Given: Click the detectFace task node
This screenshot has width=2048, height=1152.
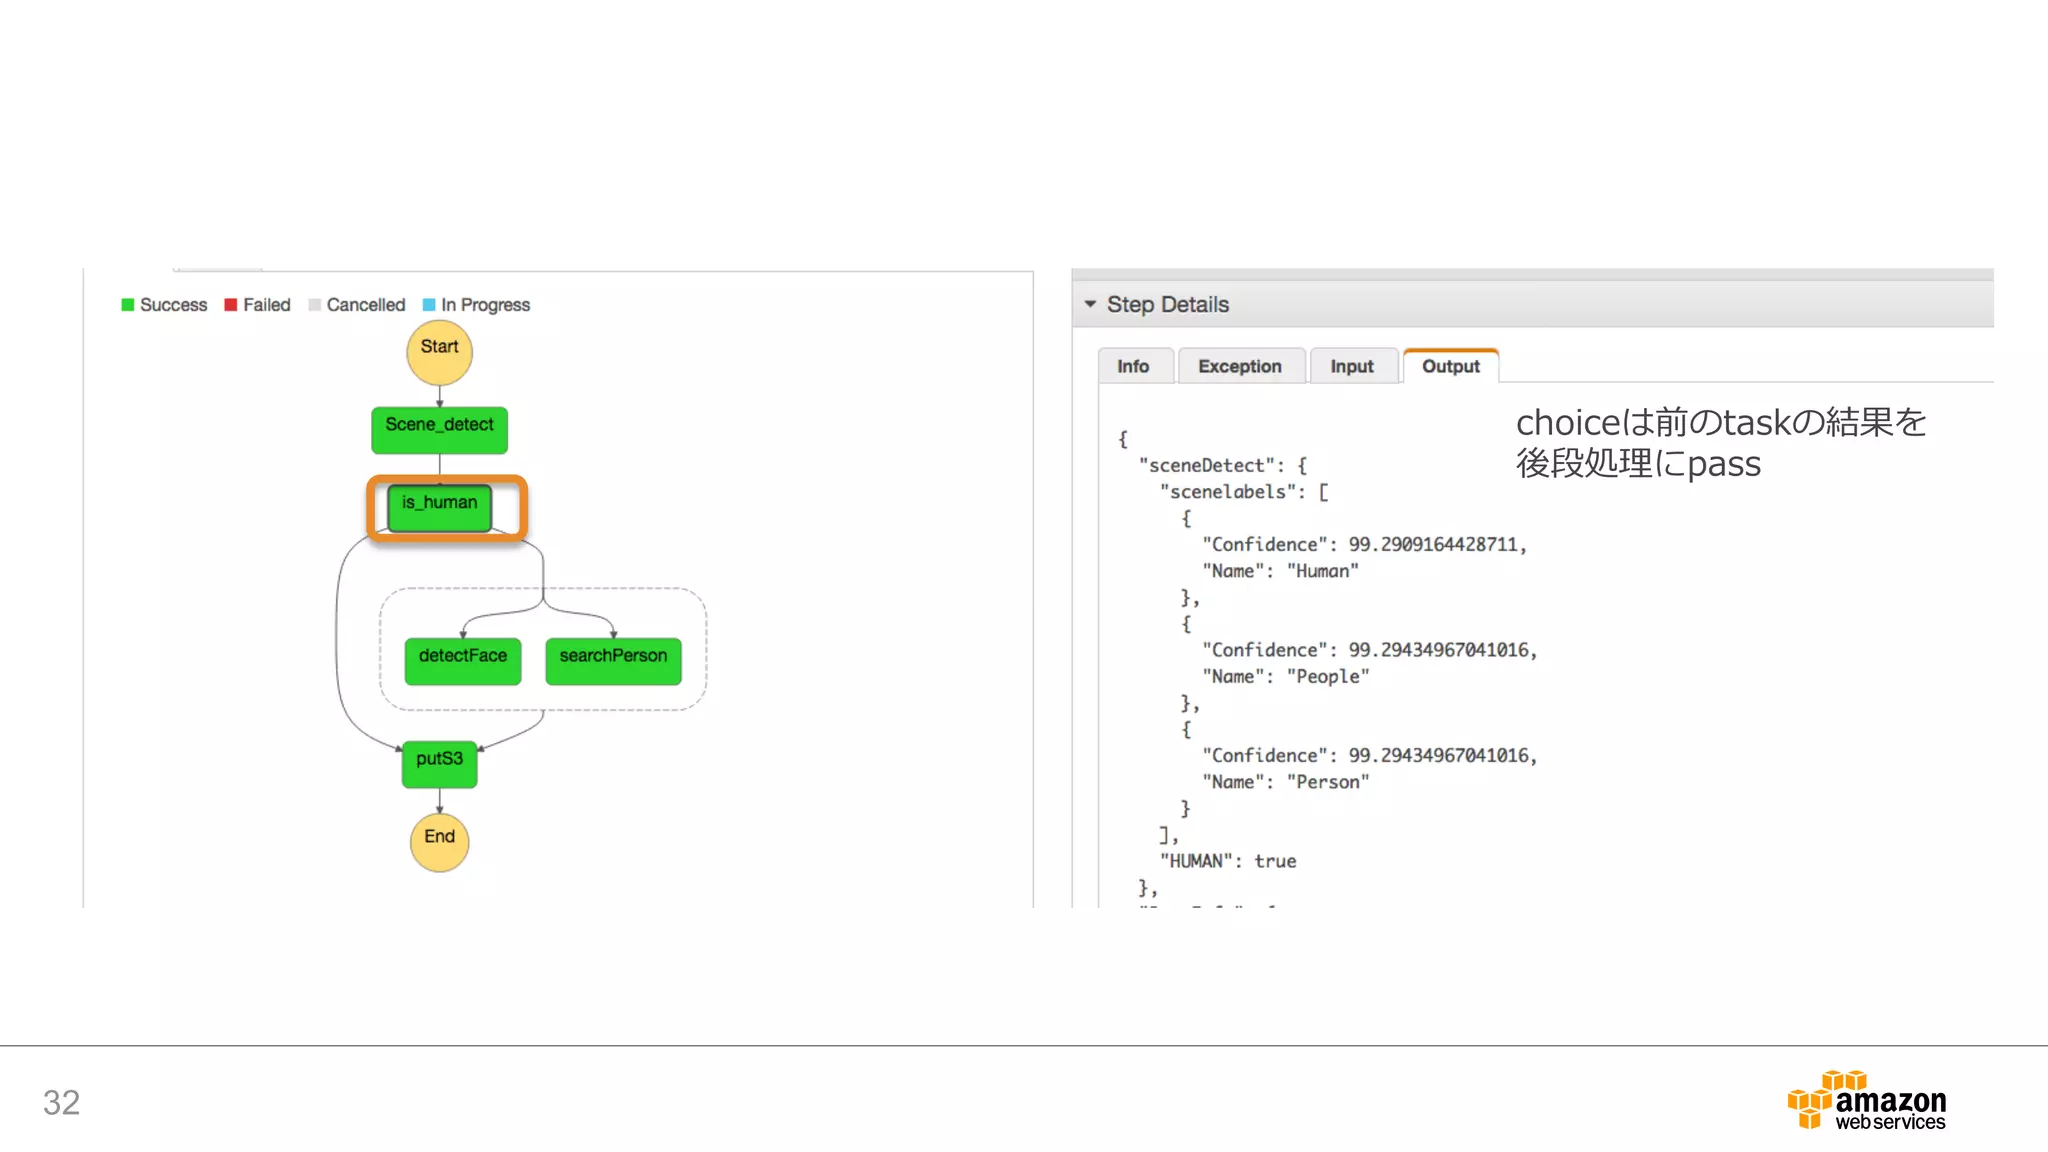Looking at the screenshot, I should pyautogui.click(x=463, y=660).
